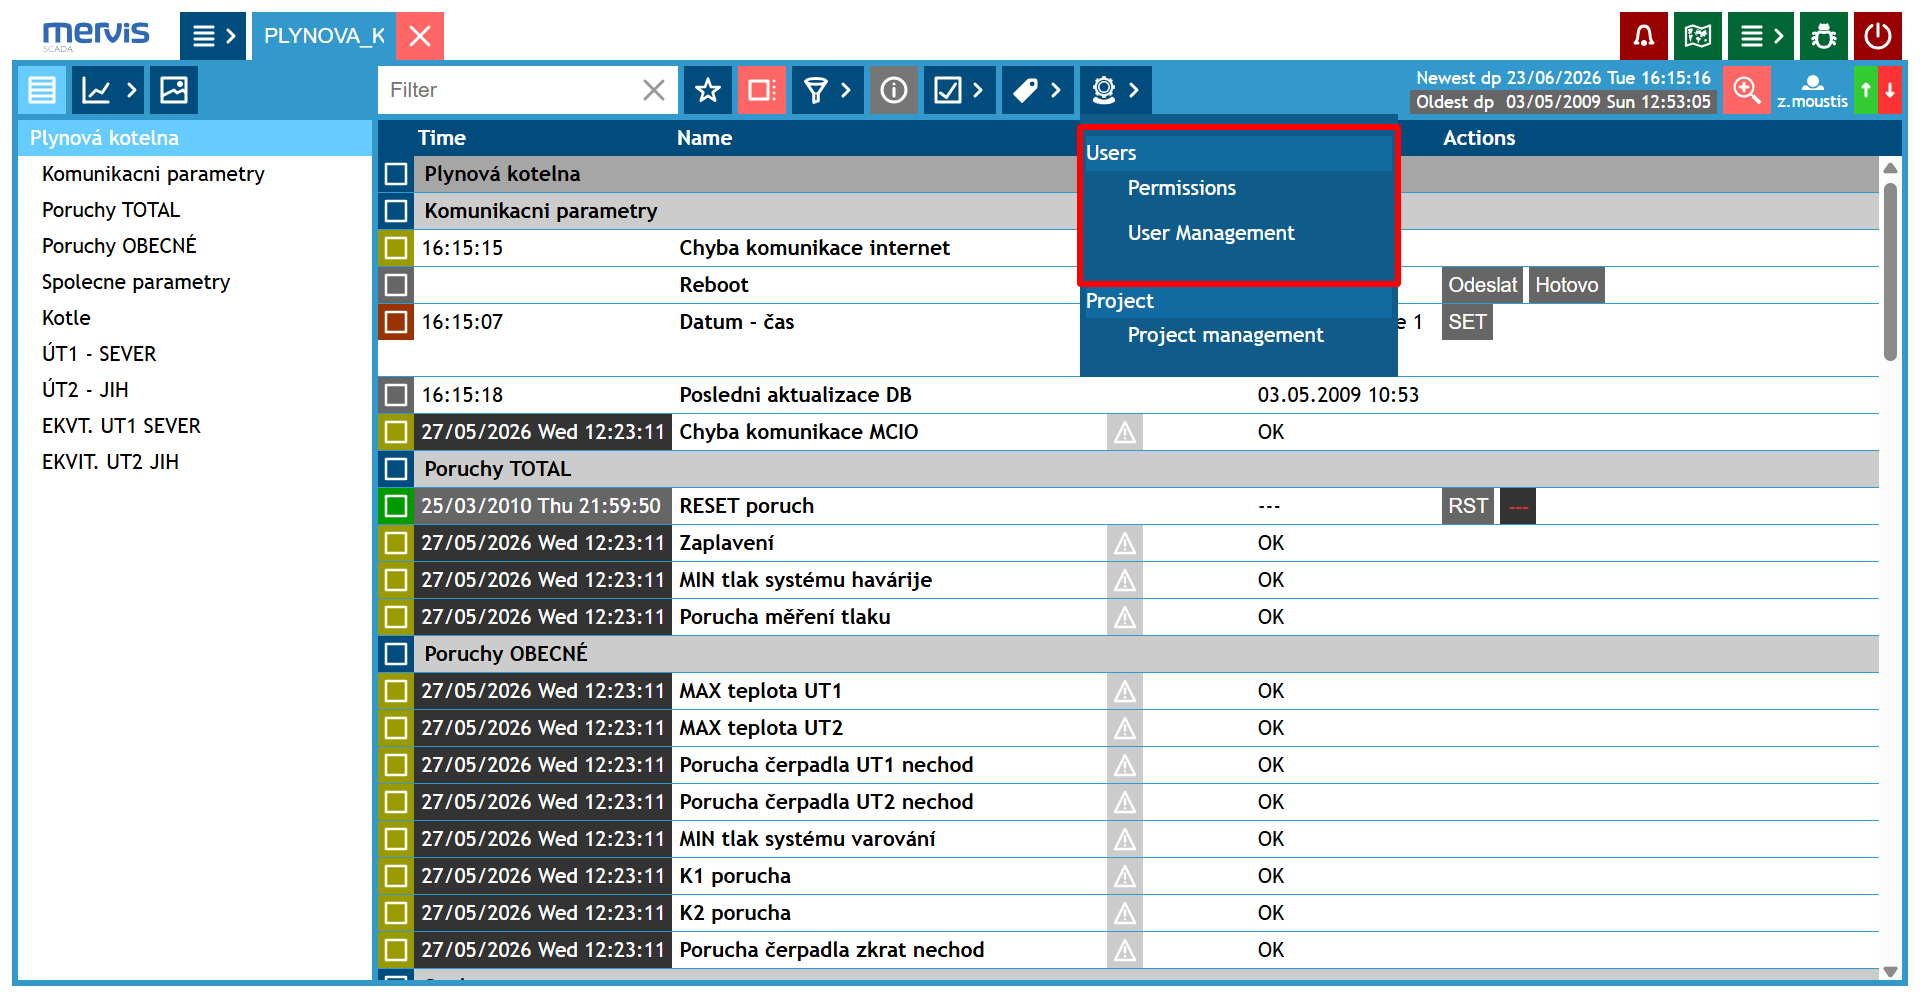This screenshot has width=1920, height=998.
Task: Open the image schematic view
Action: 174,90
